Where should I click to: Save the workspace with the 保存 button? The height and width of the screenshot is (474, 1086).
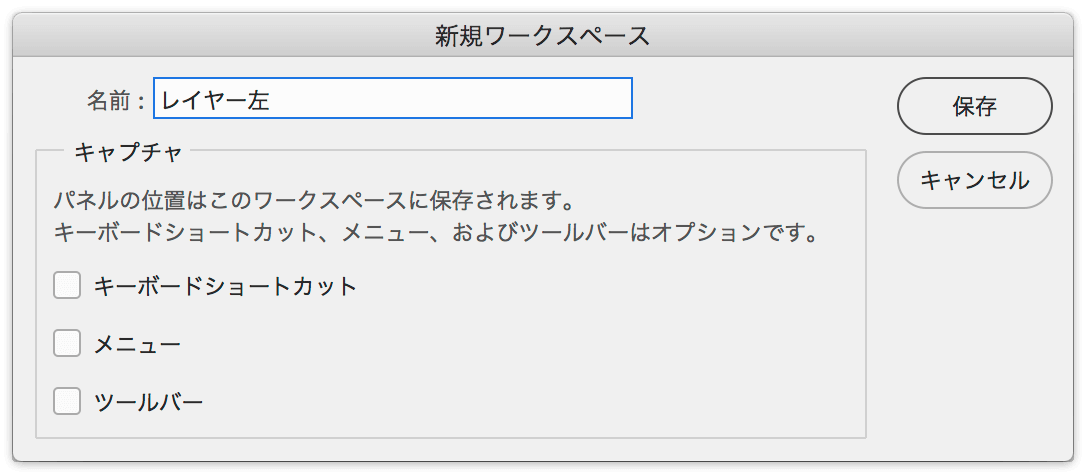[974, 106]
